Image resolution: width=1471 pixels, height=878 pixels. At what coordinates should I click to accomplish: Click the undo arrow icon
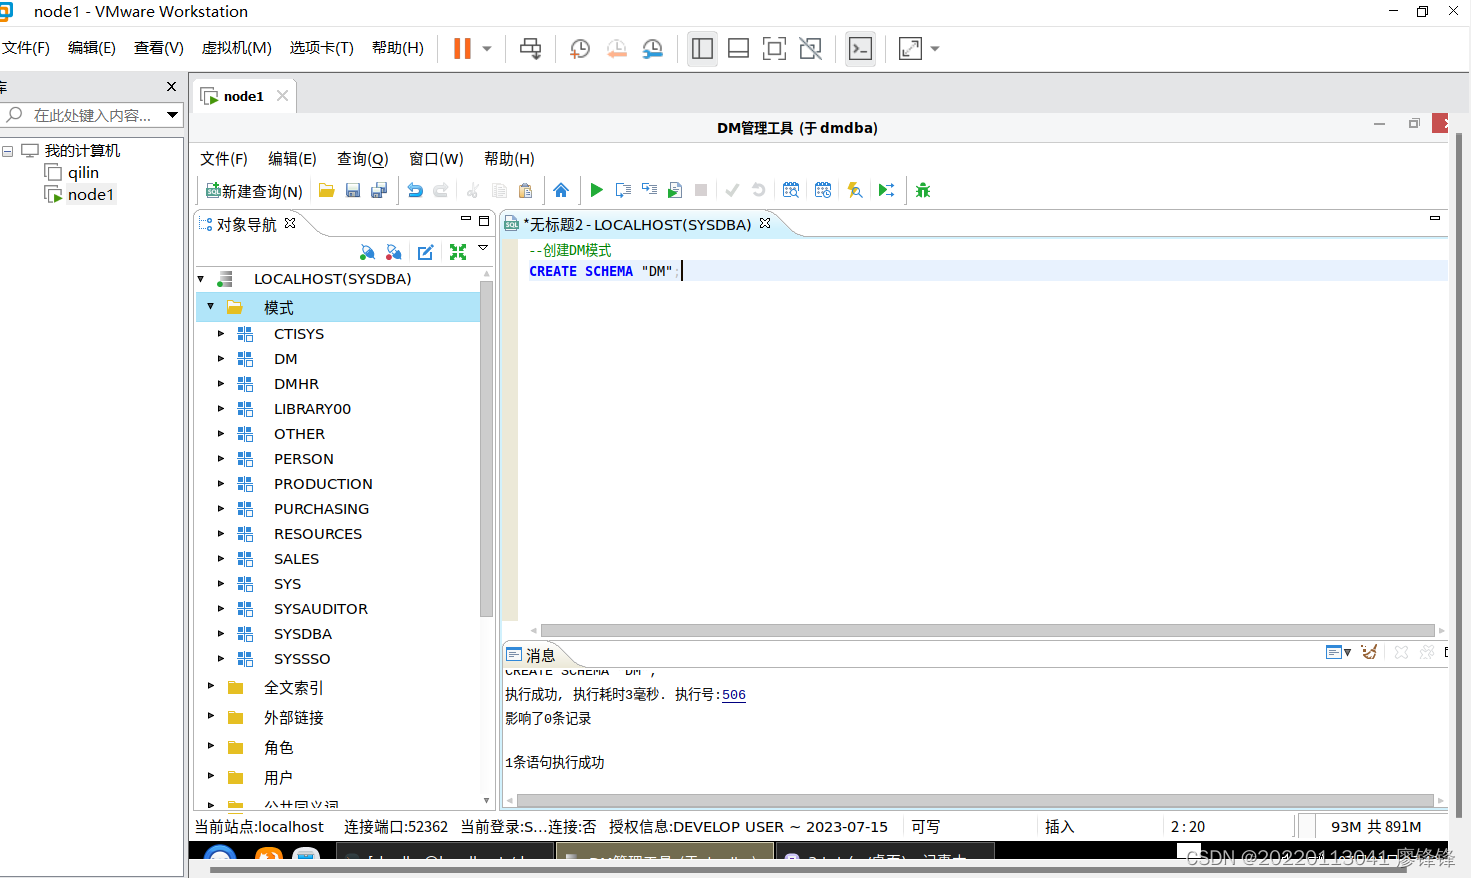click(415, 190)
